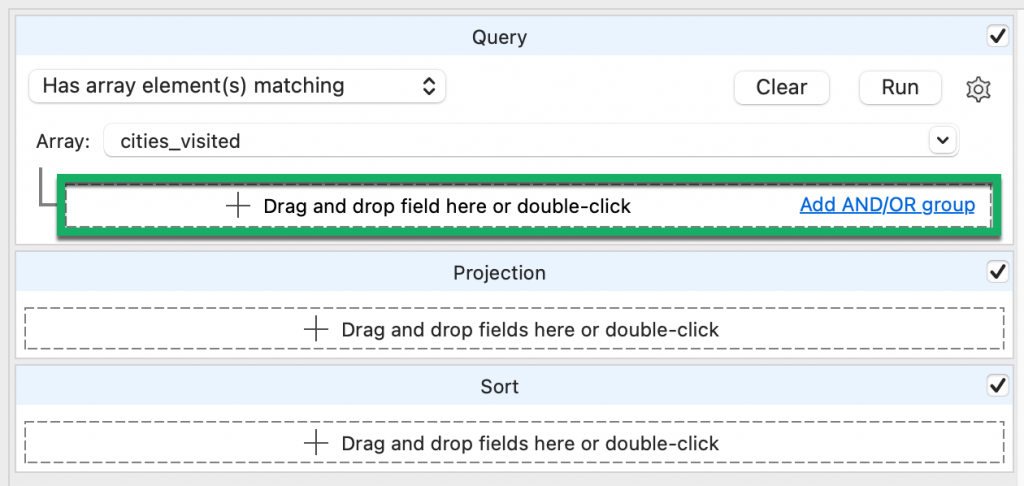Select the Projection section header
Image resolution: width=1024 pixels, height=486 pixels.
pos(499,273)
